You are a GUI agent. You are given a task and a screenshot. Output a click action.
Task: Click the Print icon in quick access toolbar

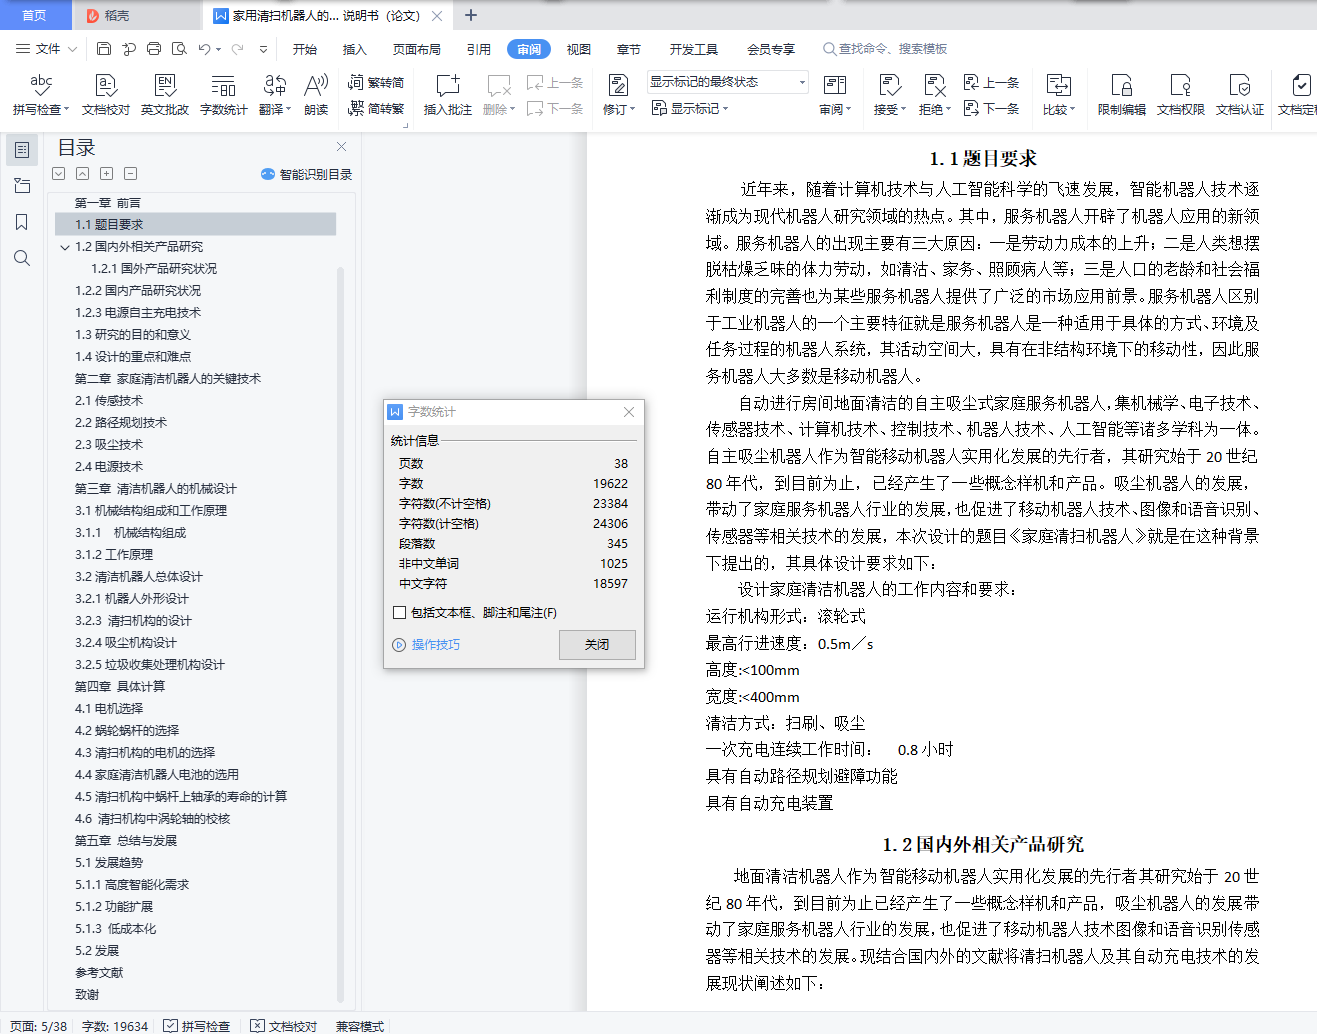[154, 48]
